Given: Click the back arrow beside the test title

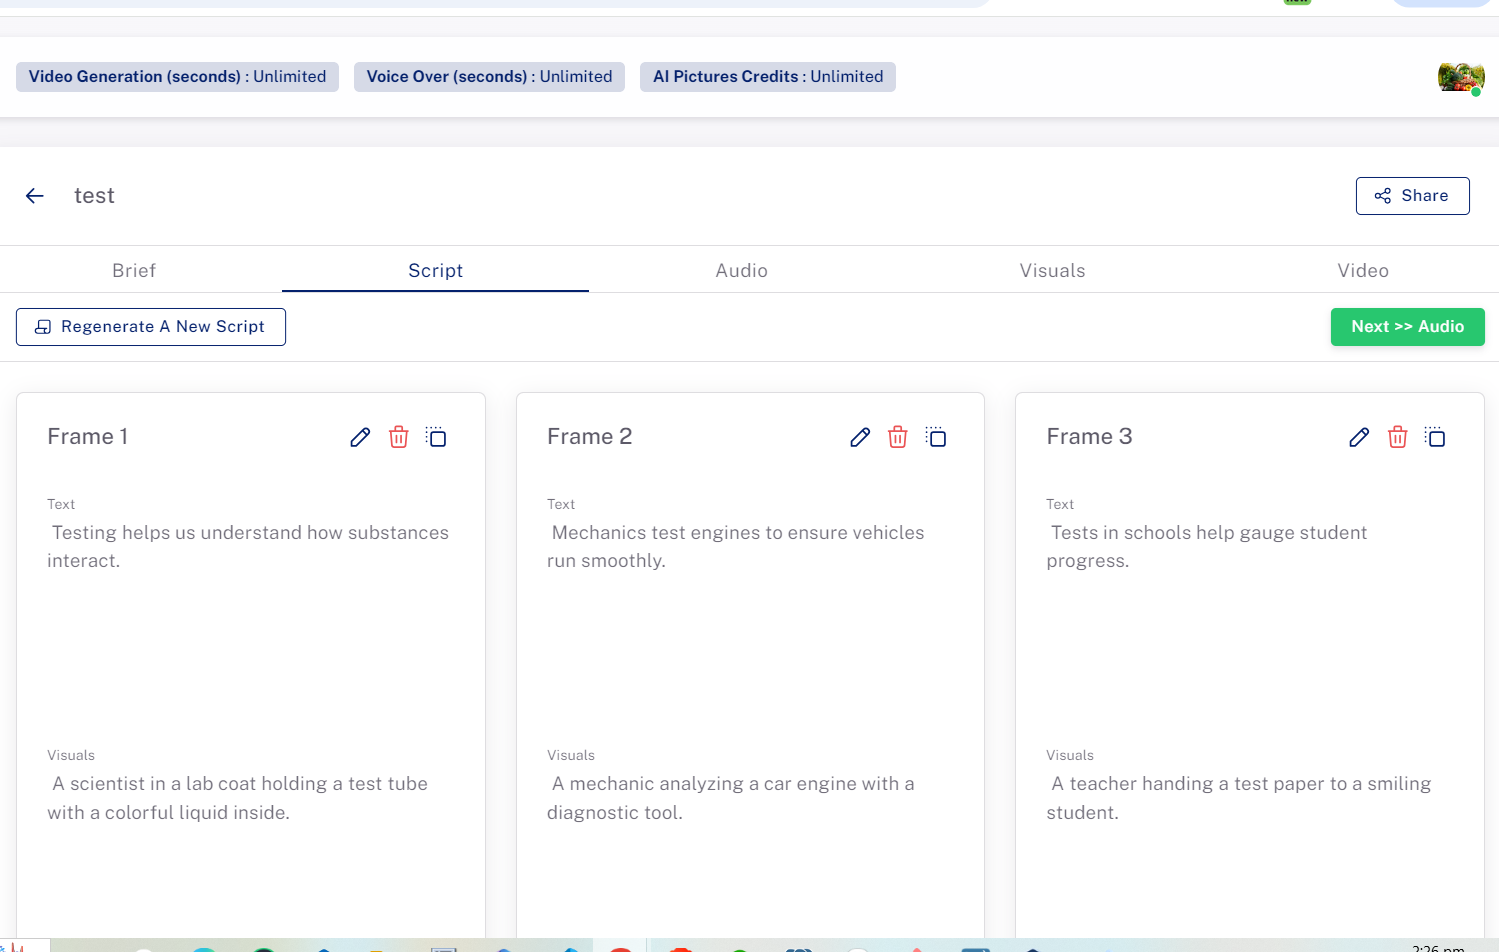Looking at the screenshot, I should pos(35,195).
